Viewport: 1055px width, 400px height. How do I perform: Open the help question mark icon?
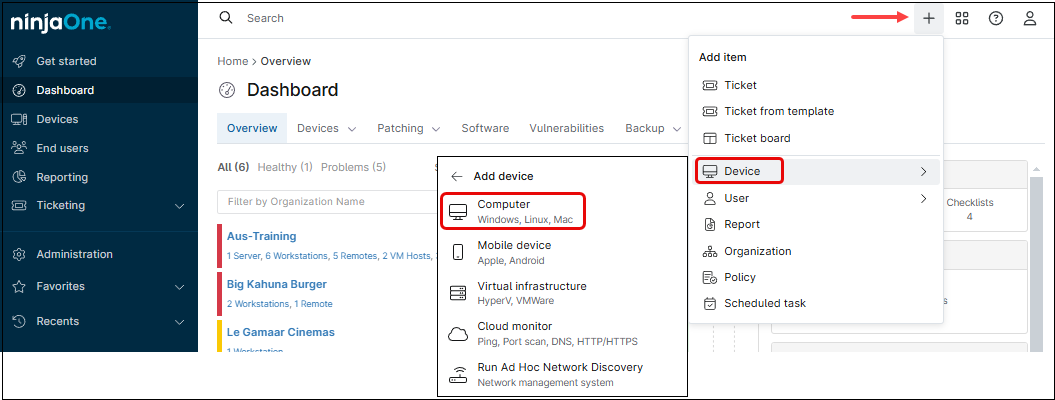[995, 18]
